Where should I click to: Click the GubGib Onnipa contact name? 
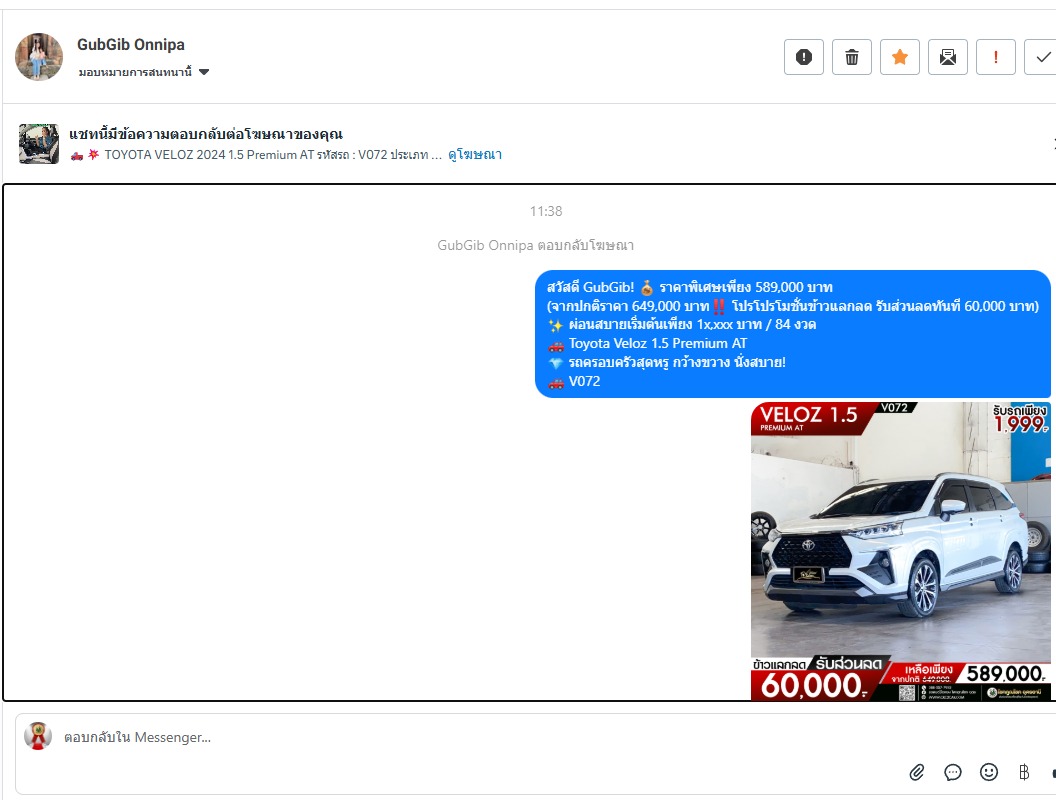pos(131,44)
